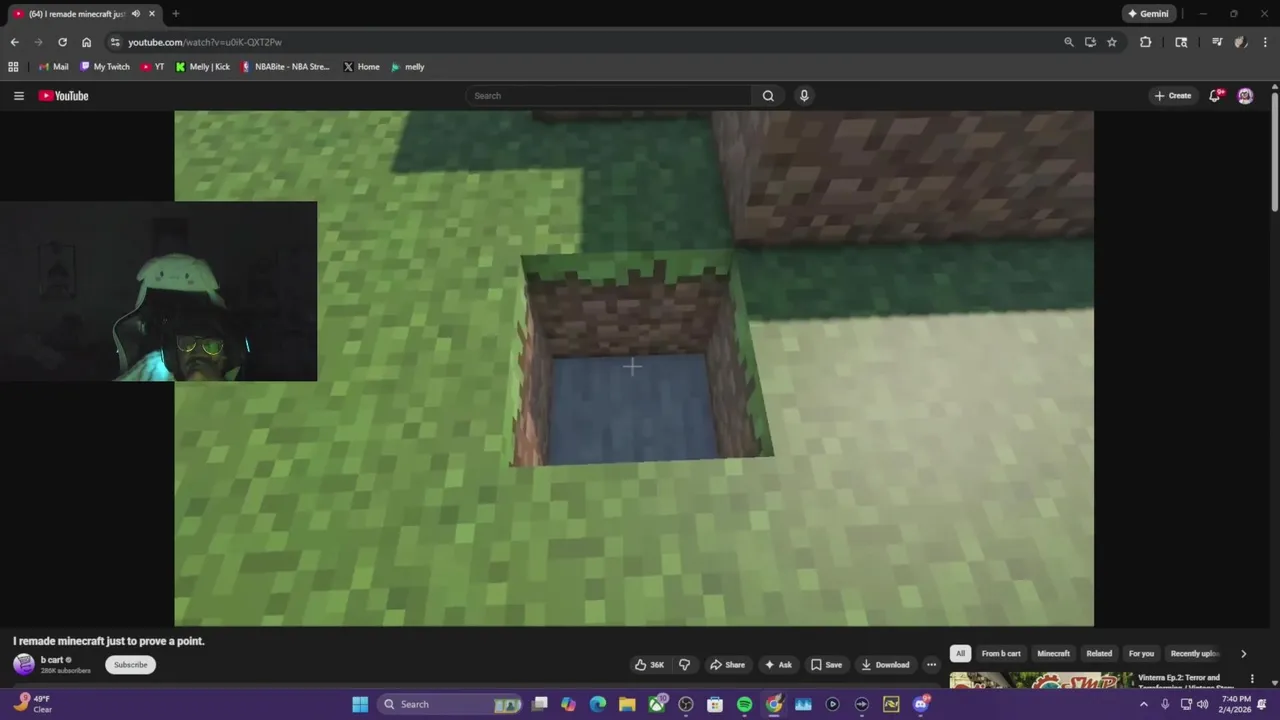
Task: Open Chrome profile avatar
Action: tap(1240, 42)
